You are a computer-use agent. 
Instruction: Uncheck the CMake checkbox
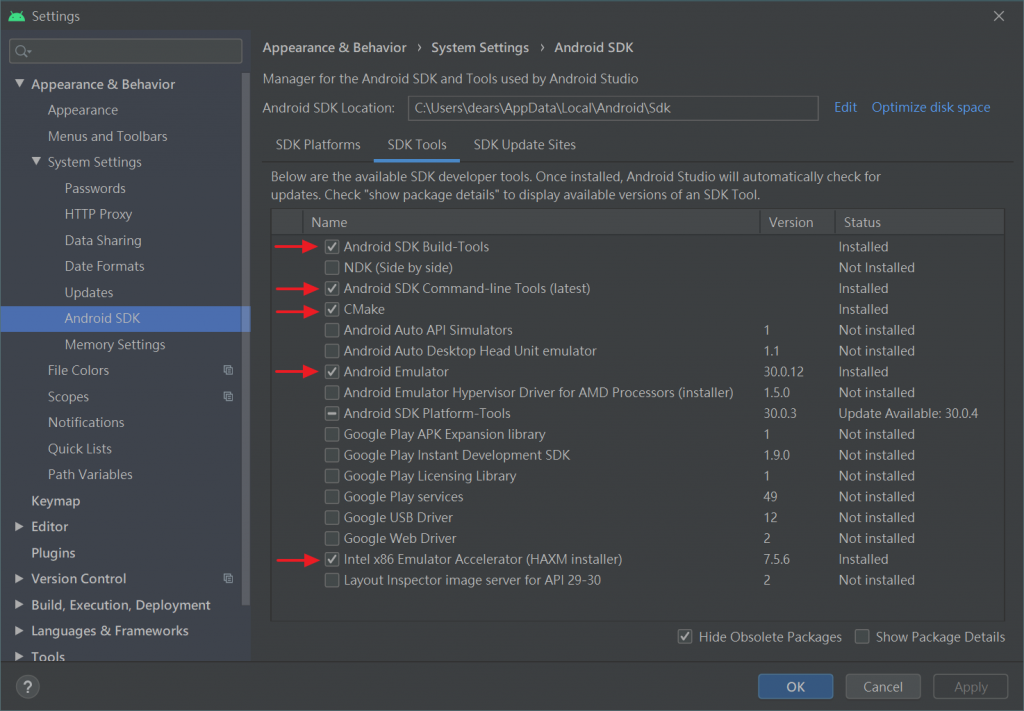tap(332, 309)
